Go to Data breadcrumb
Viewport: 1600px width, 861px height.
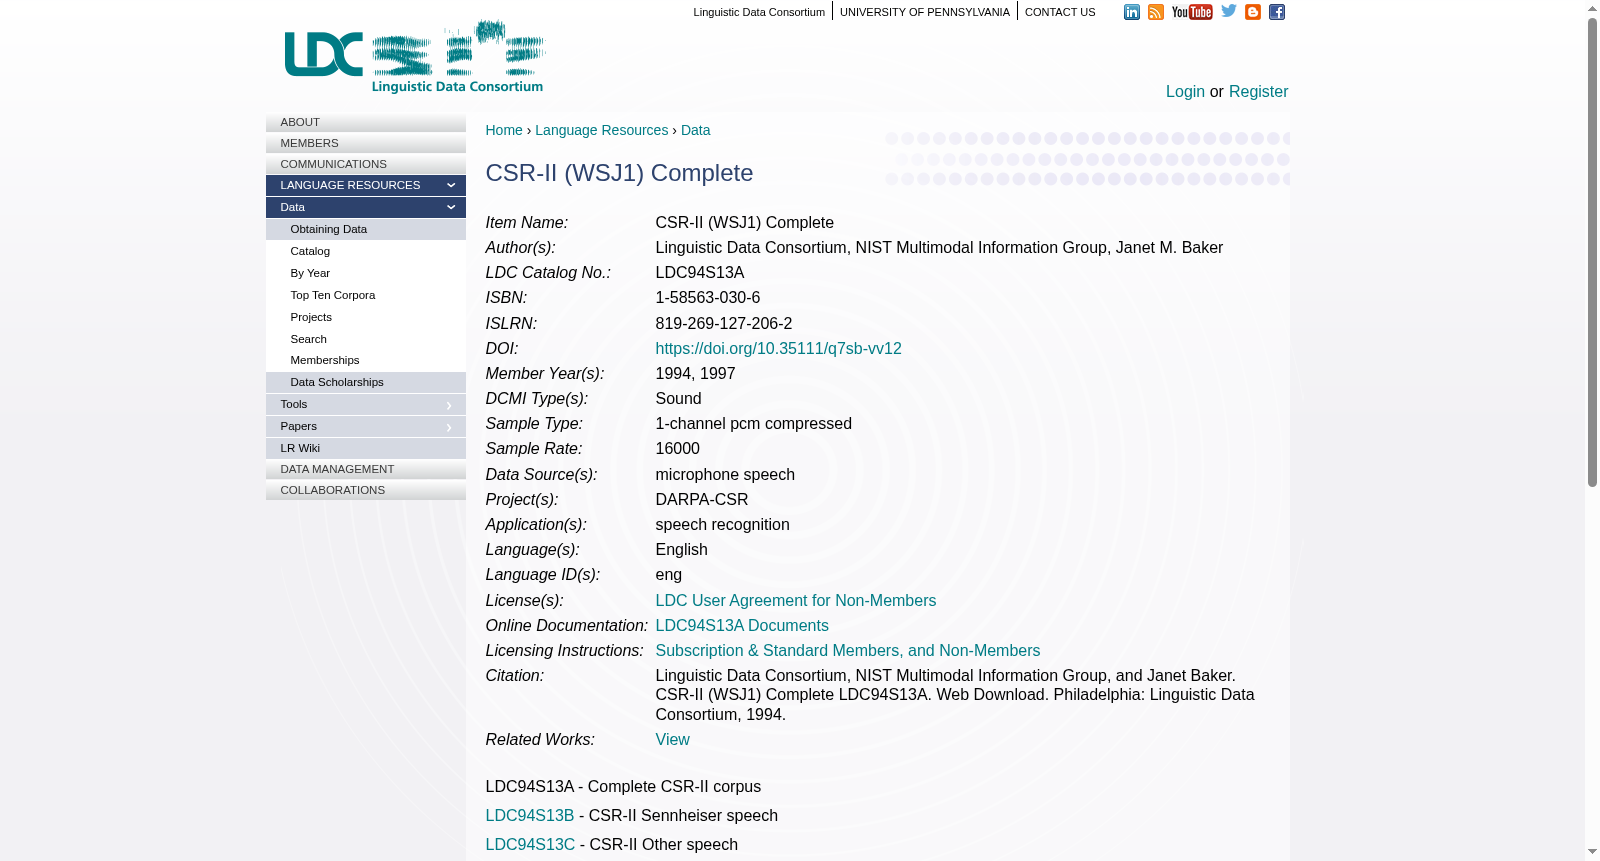tap(695, 130)
